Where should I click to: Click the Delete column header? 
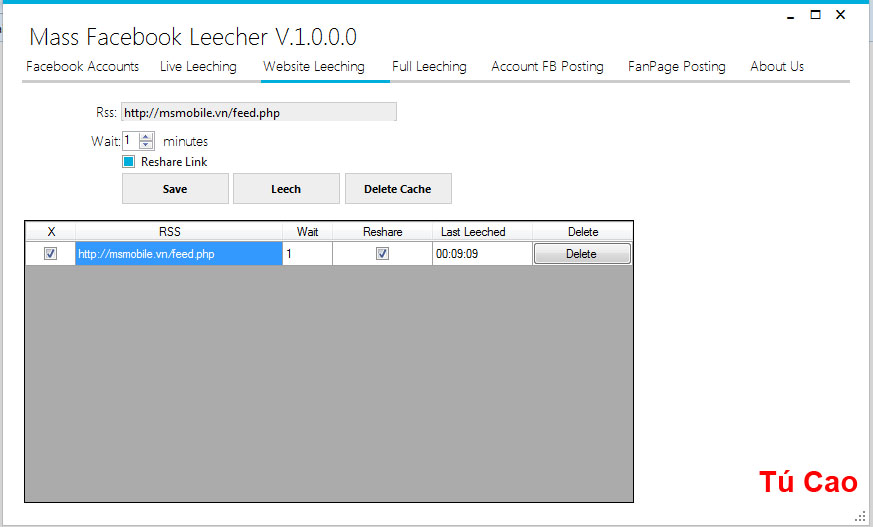582,232
